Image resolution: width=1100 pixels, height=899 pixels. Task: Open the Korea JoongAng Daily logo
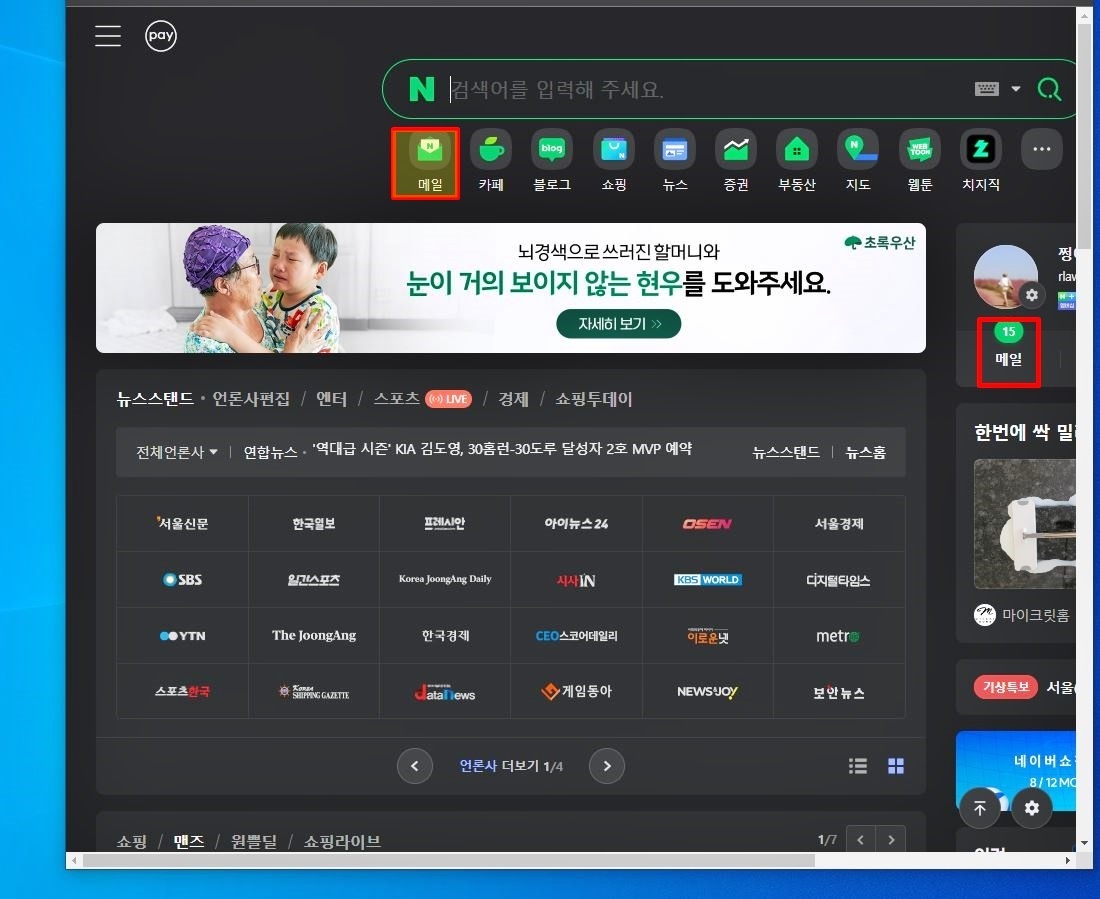pos(445,580)
